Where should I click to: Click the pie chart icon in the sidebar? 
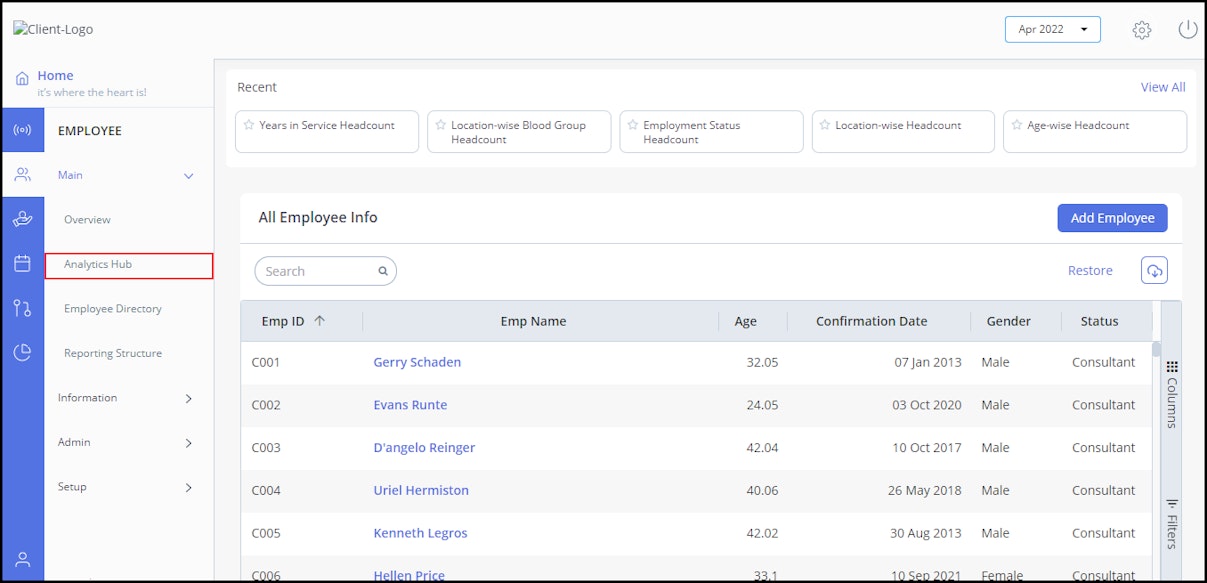tap(22, 353)
